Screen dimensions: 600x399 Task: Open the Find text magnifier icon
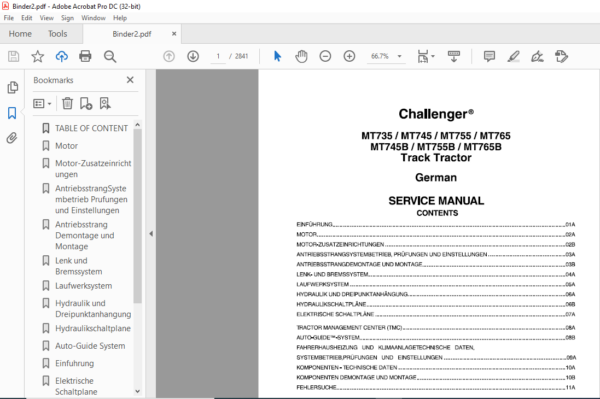click(110, 56)
